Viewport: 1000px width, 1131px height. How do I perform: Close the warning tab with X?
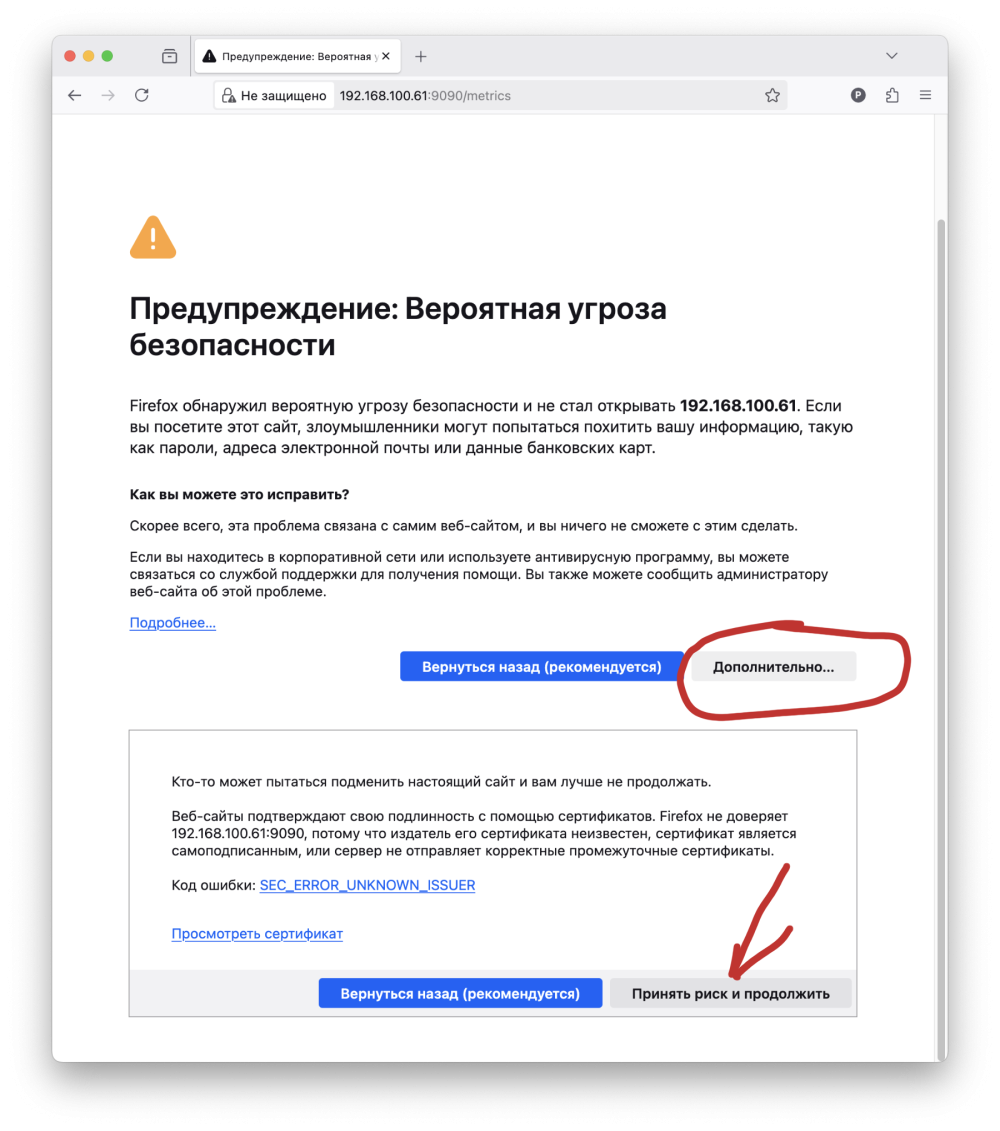pyautogui.click(x=386, y=56)
